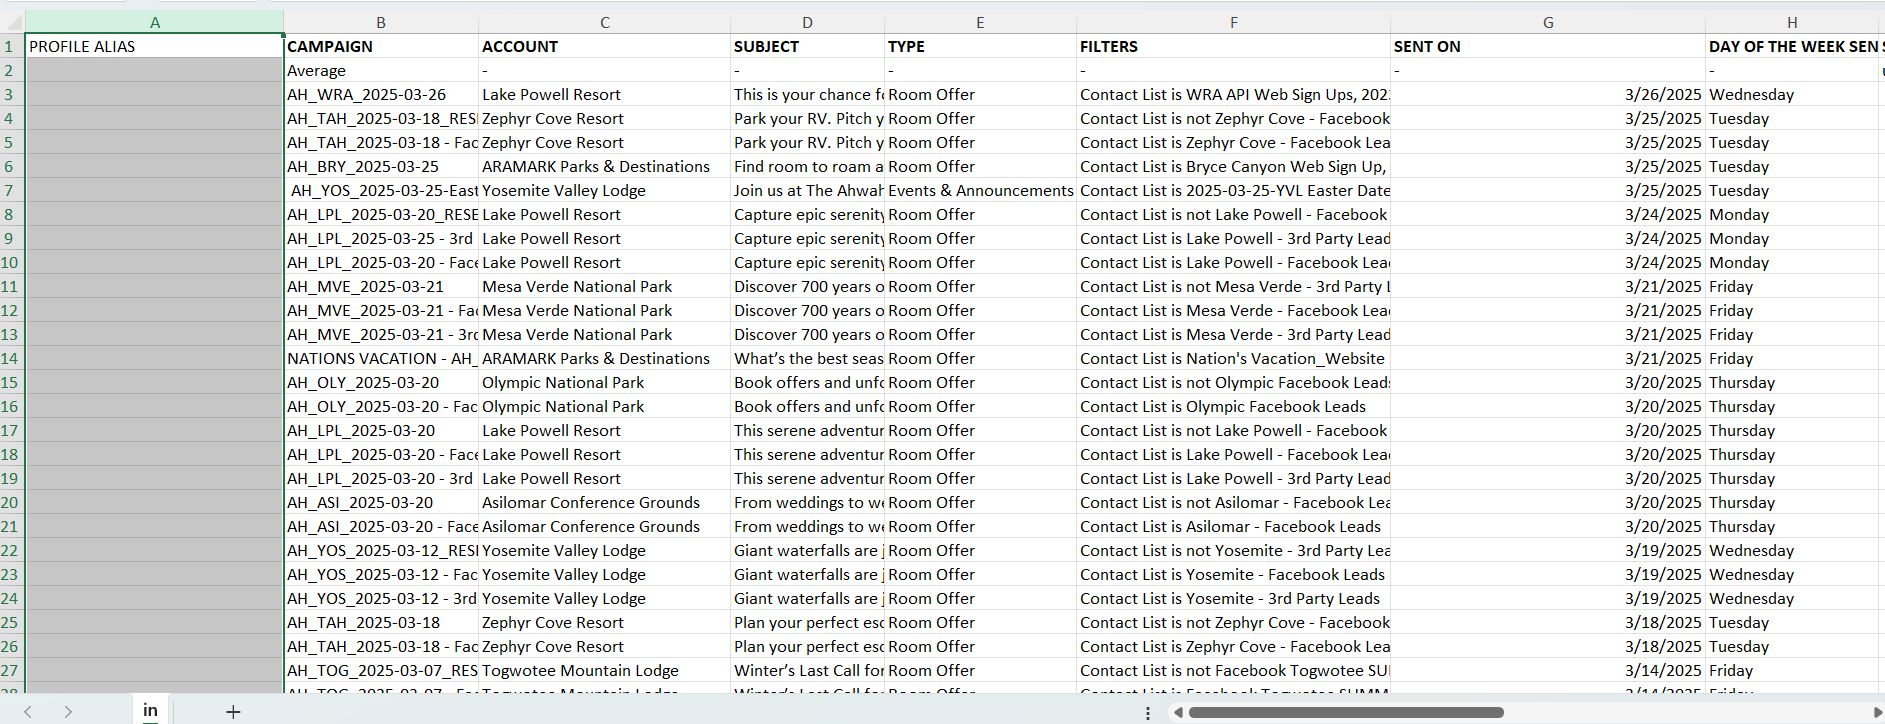Viewport: 1885px width, 724px height.
Task: Select column G header
Action: 1548,22
